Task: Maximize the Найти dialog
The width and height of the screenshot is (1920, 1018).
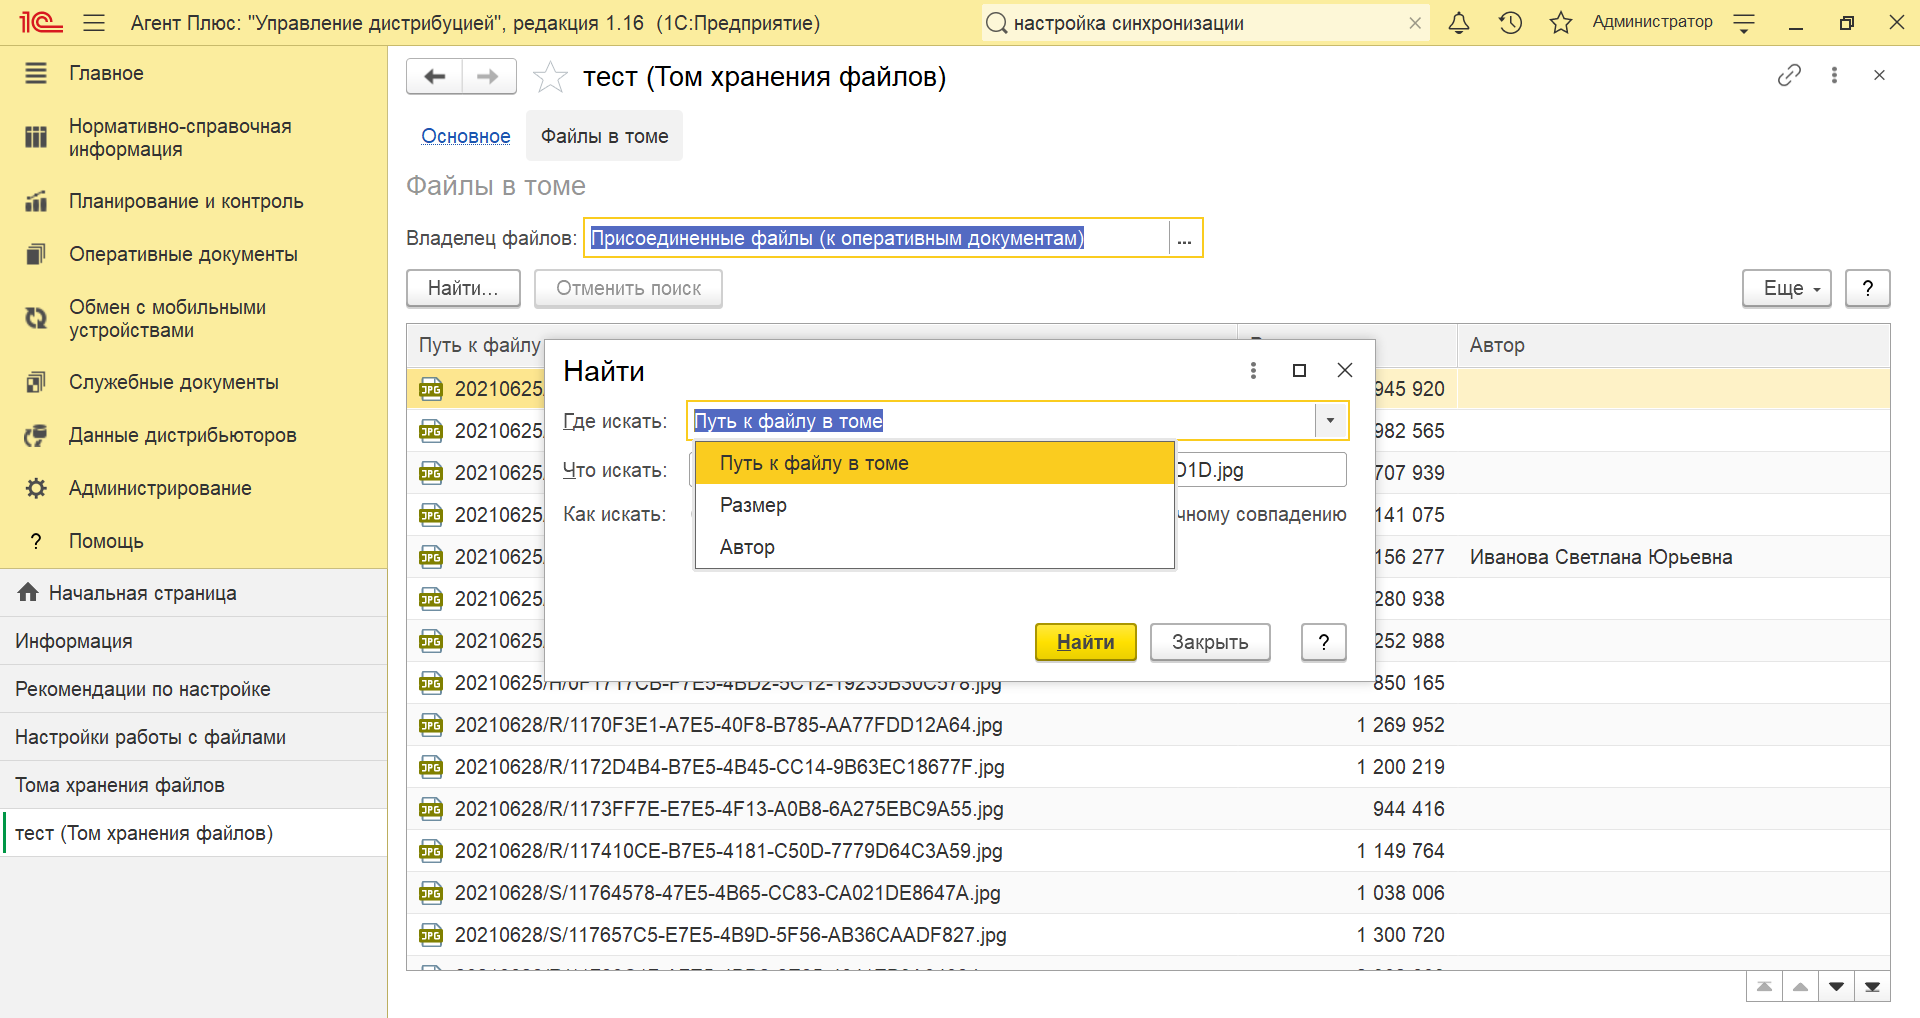Action: click(1299, 371)
